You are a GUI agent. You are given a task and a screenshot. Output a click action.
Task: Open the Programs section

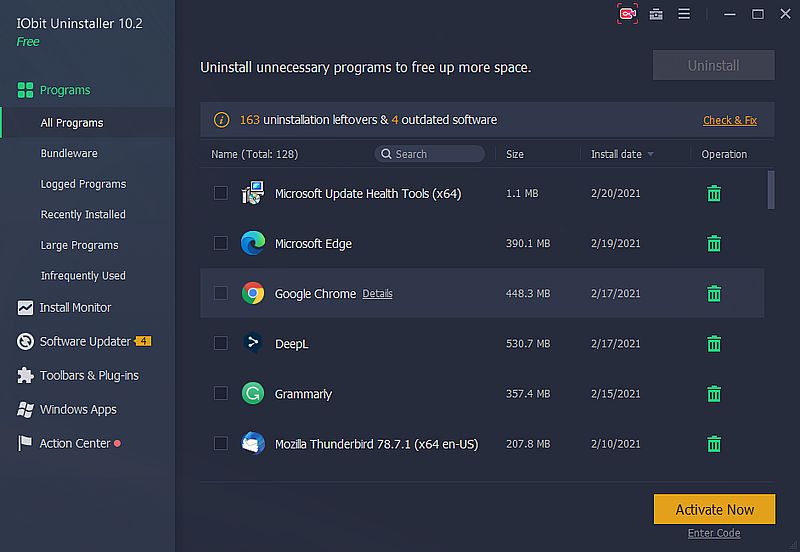click(x=65, y=90)
